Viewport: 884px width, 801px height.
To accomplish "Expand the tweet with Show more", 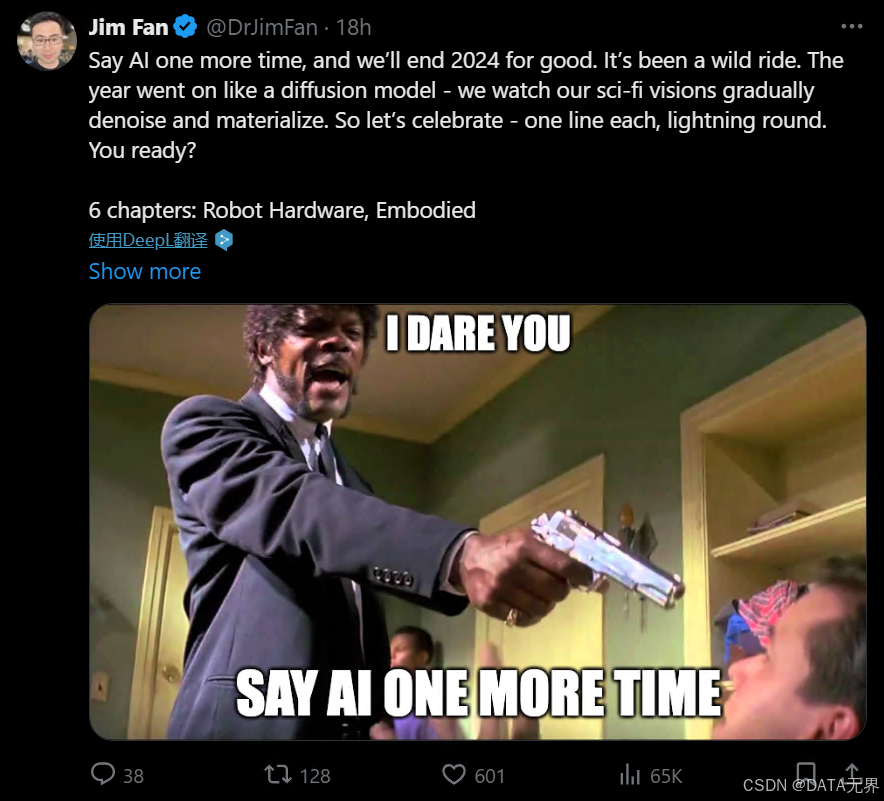I will coord(145,271).
